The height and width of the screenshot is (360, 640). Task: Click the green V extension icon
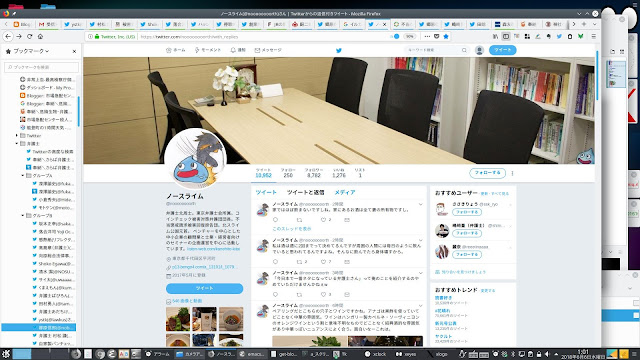click(580, 36)
